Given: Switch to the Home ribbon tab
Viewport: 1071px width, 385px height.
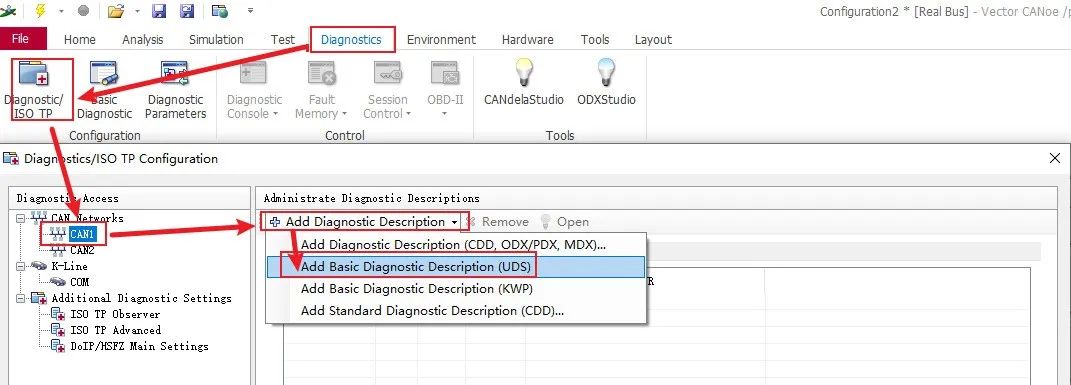Looking at the screenshot, I should pyautogui.click(x=80, y=40).
